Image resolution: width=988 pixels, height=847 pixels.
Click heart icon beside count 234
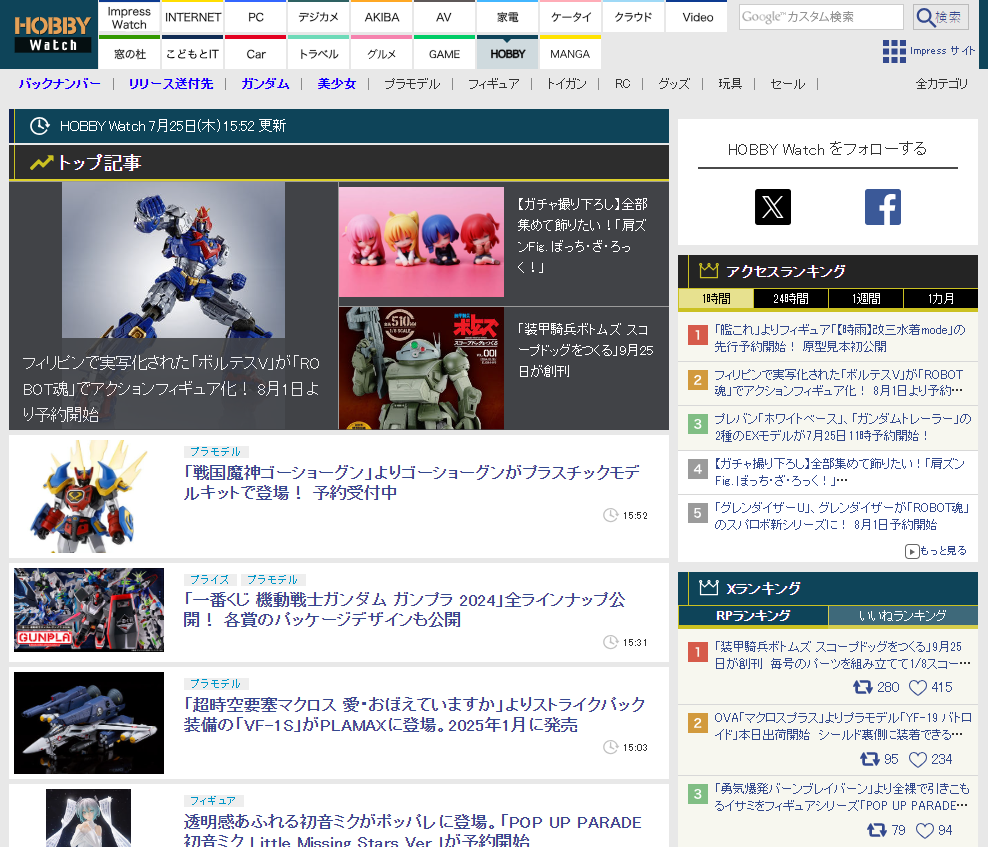[918, 759]
